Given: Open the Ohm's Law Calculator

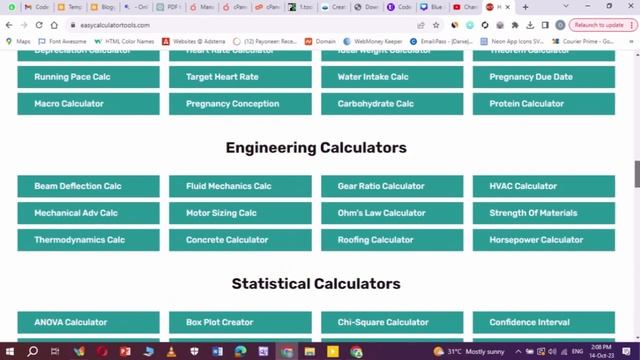Looking at the screenshot, I should pos(392,213).
